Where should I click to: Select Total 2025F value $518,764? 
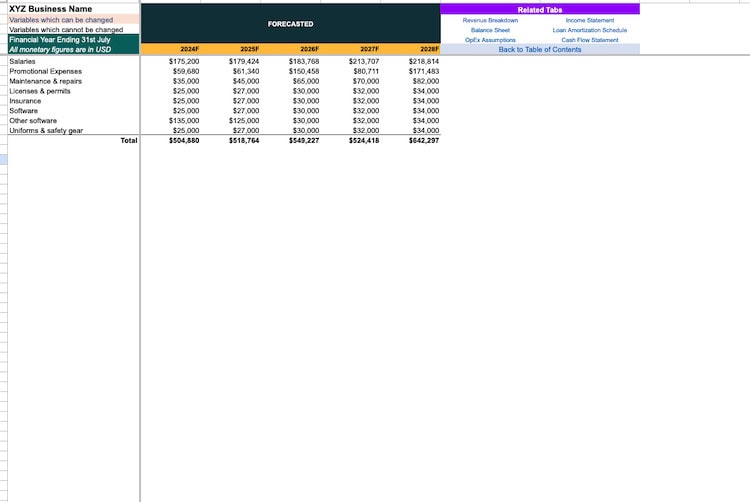tap(244, 140)
